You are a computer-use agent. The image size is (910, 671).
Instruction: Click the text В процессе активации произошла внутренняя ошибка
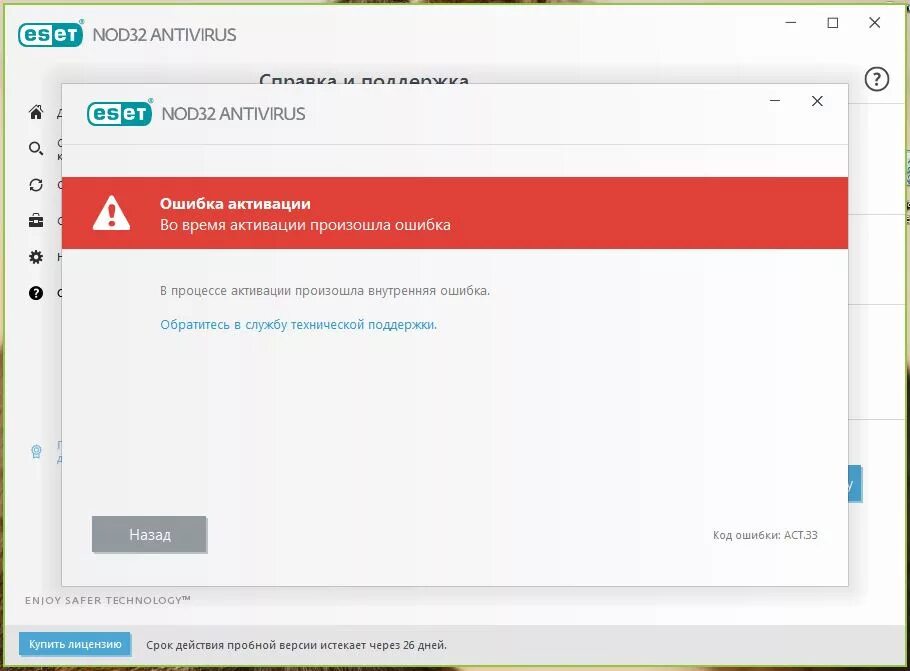tap(325, 291)
